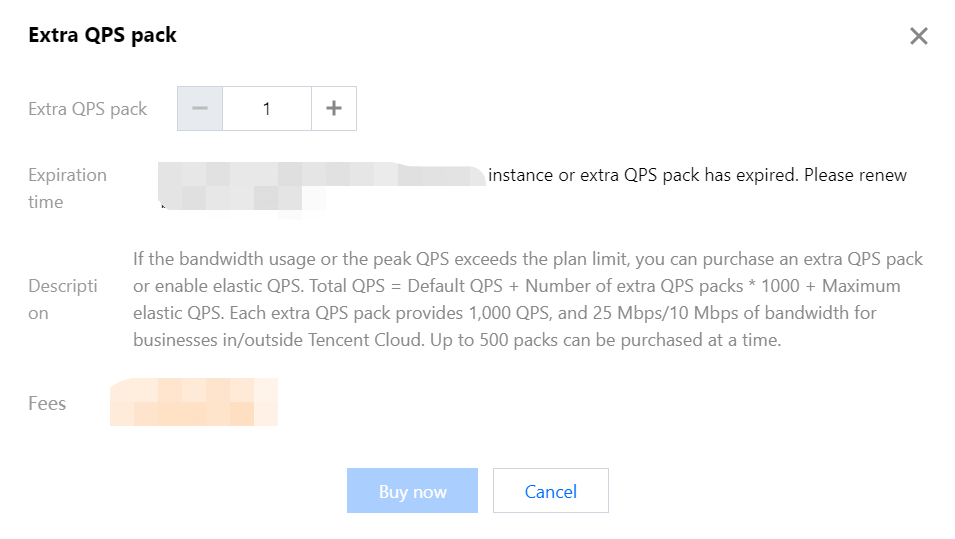Viewport: 955px width, 539px height.
Task: Cancel the extra QPS pack purchase
Action: [550, 491]
